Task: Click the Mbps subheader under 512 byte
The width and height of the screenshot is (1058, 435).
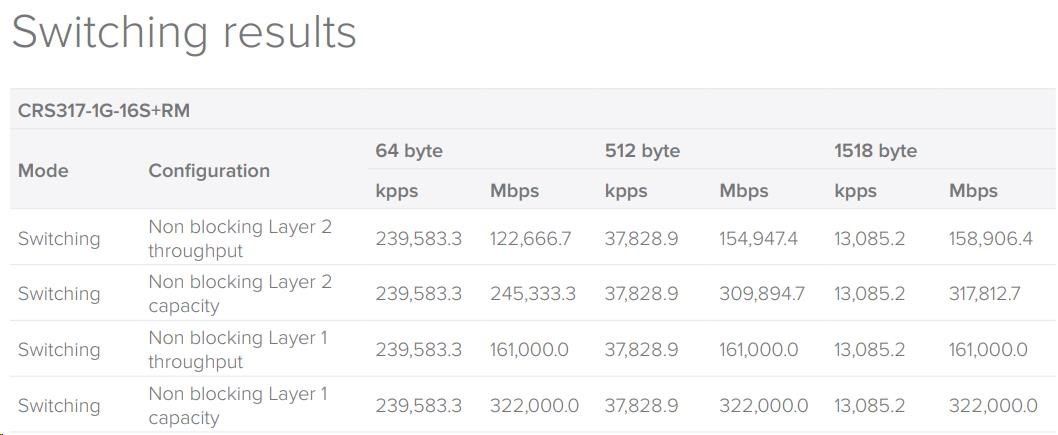Action: [744, 191]
